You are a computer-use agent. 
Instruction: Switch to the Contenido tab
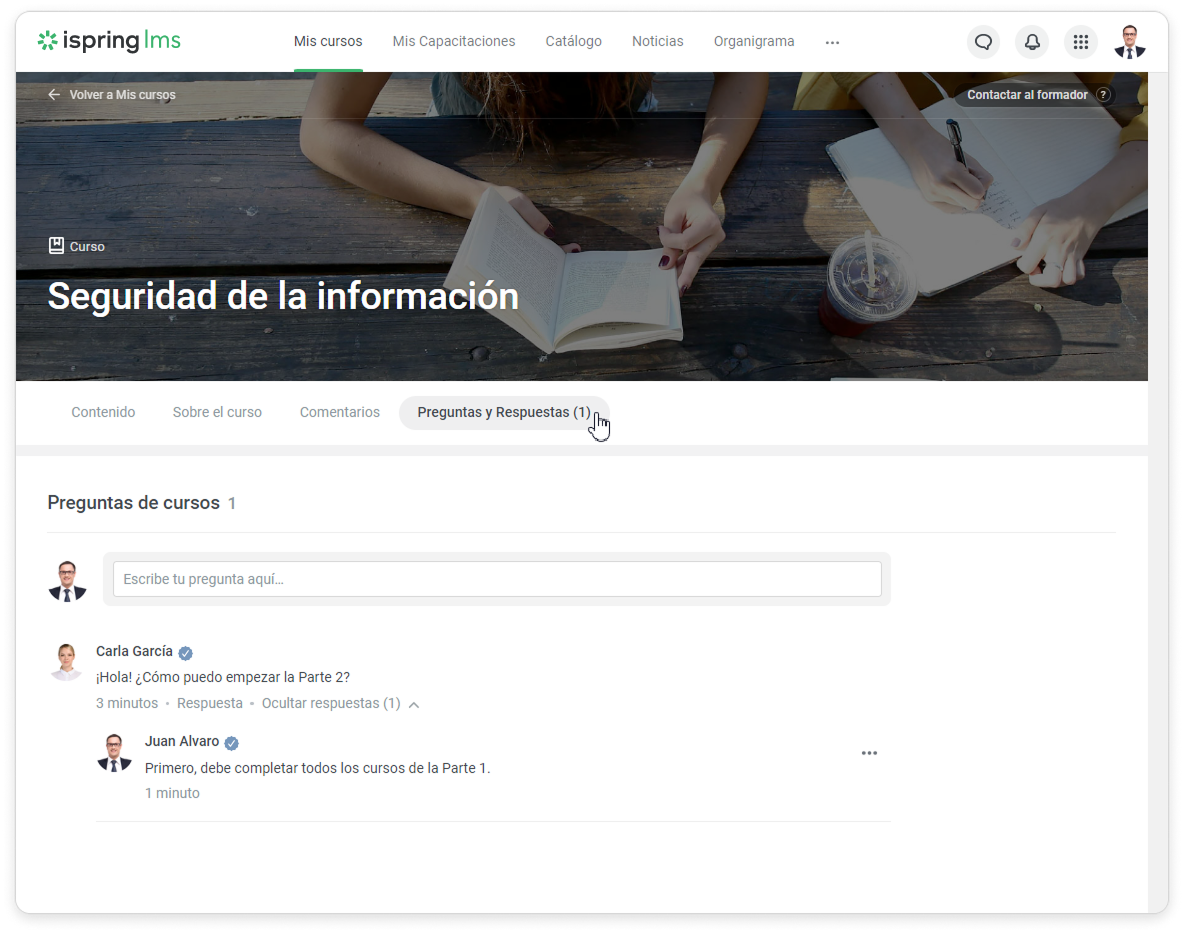pyautogui.click(x=103, y=412)
